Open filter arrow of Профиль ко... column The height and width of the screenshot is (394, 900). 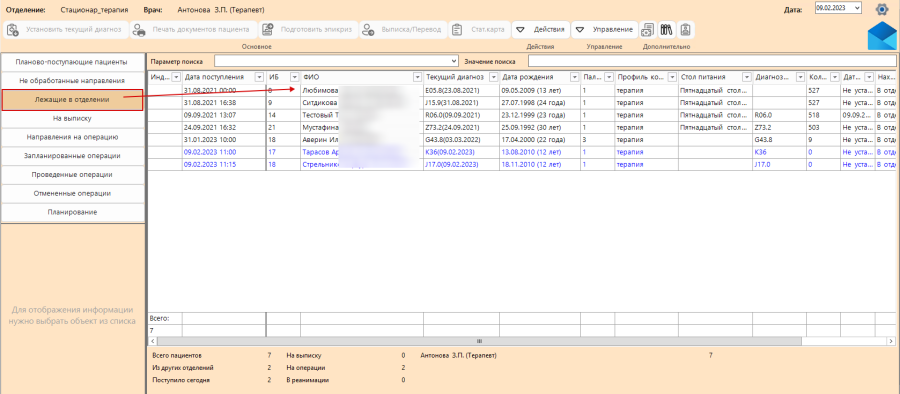672,77
